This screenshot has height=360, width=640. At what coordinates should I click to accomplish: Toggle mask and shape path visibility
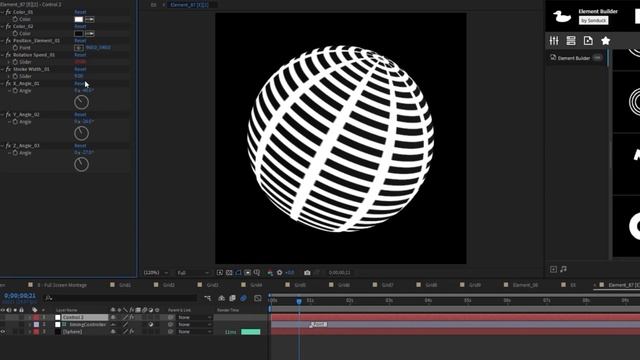click(238, 272)
